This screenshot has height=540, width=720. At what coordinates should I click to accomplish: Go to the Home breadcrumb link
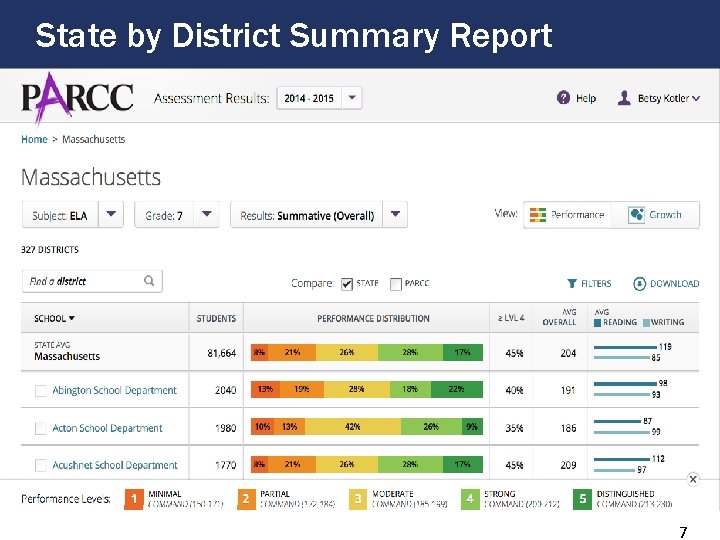point(34,139)
